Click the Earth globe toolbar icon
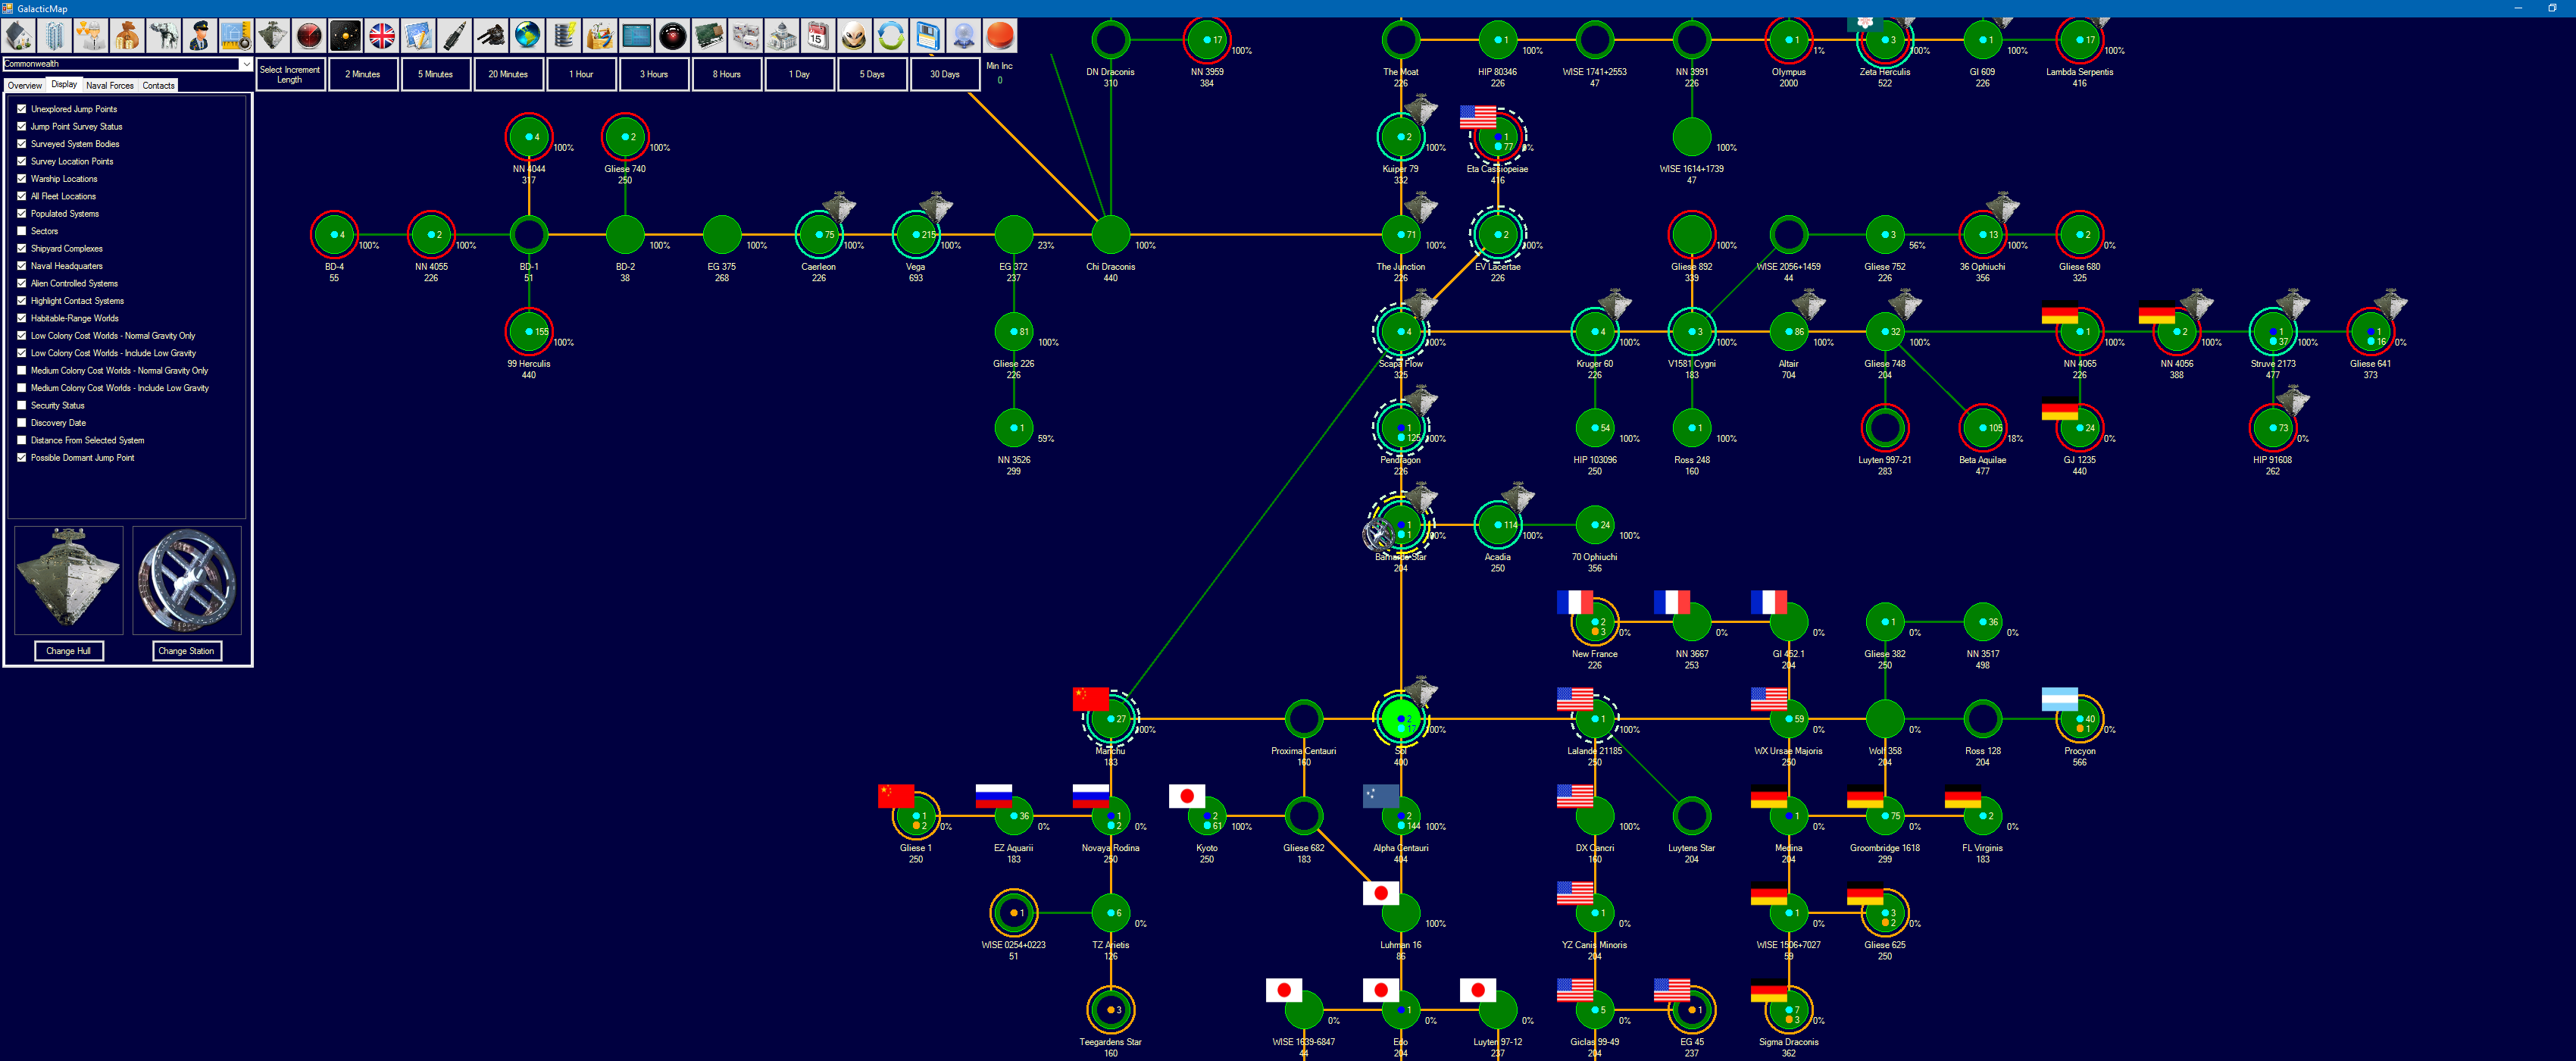Screen dimensions: 2576x1061 527,36
